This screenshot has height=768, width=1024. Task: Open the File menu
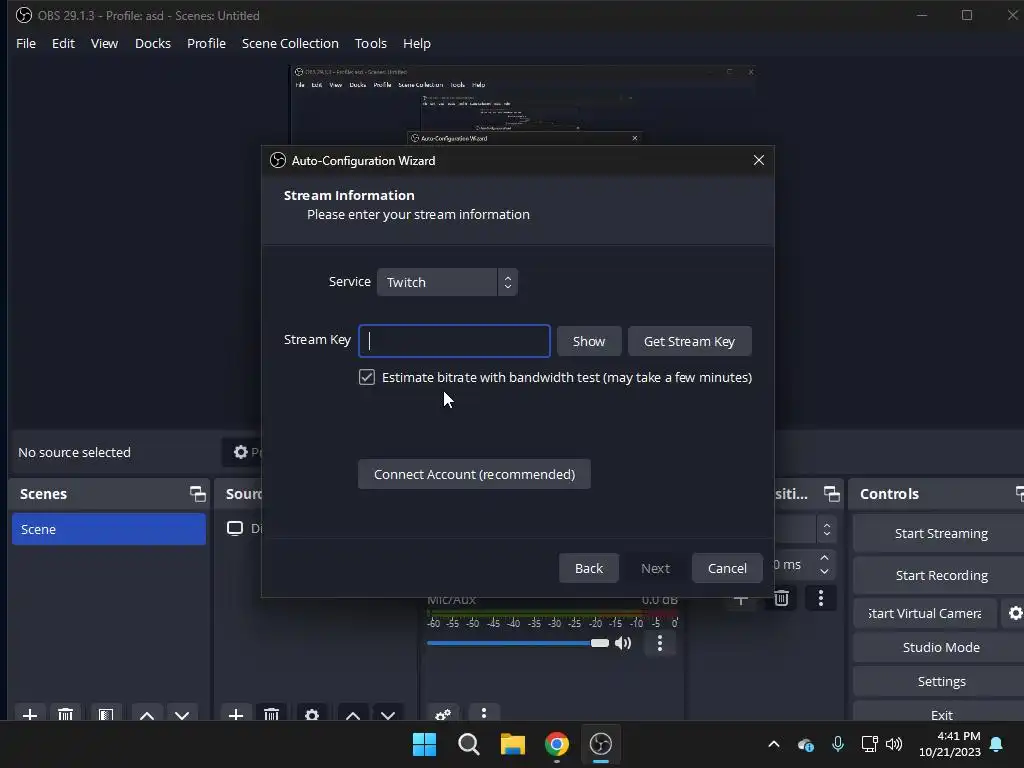(26, 43)
